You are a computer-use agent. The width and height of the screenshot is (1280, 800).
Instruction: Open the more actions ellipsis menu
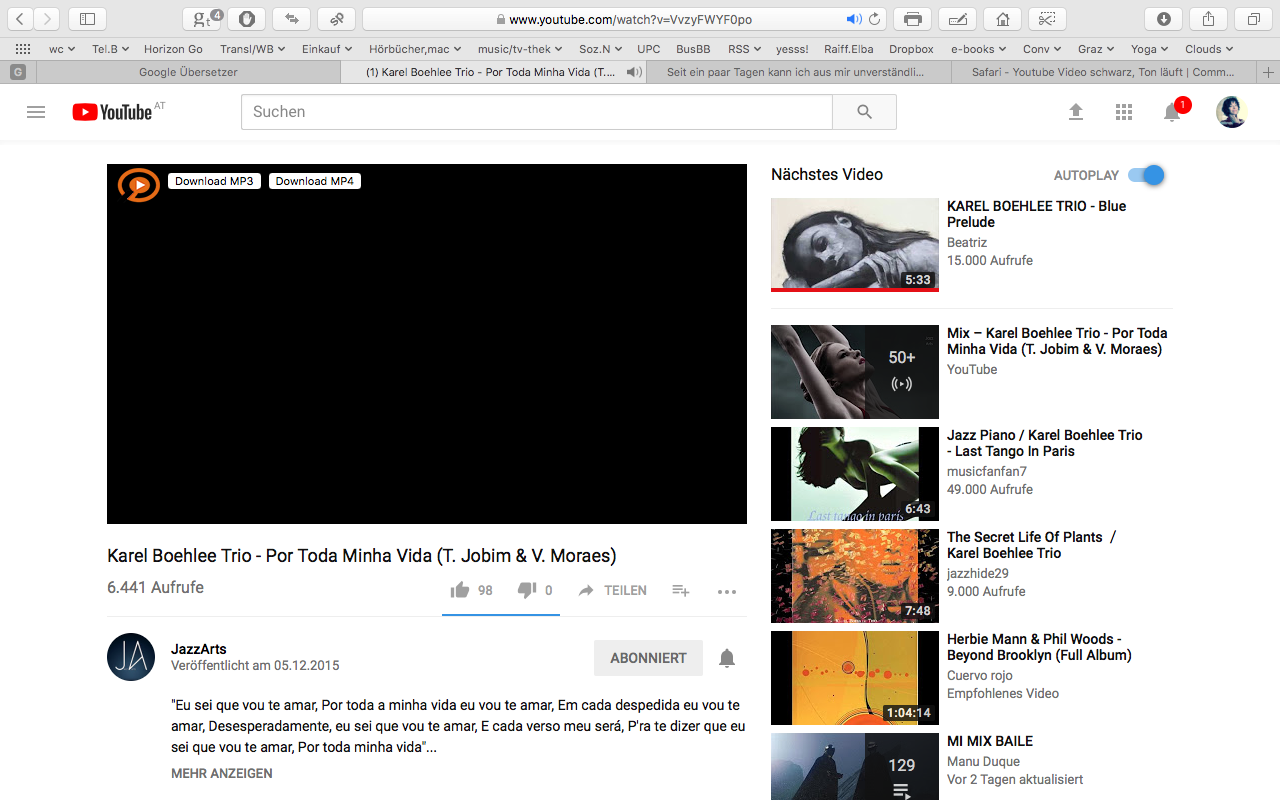pos(727,591)
